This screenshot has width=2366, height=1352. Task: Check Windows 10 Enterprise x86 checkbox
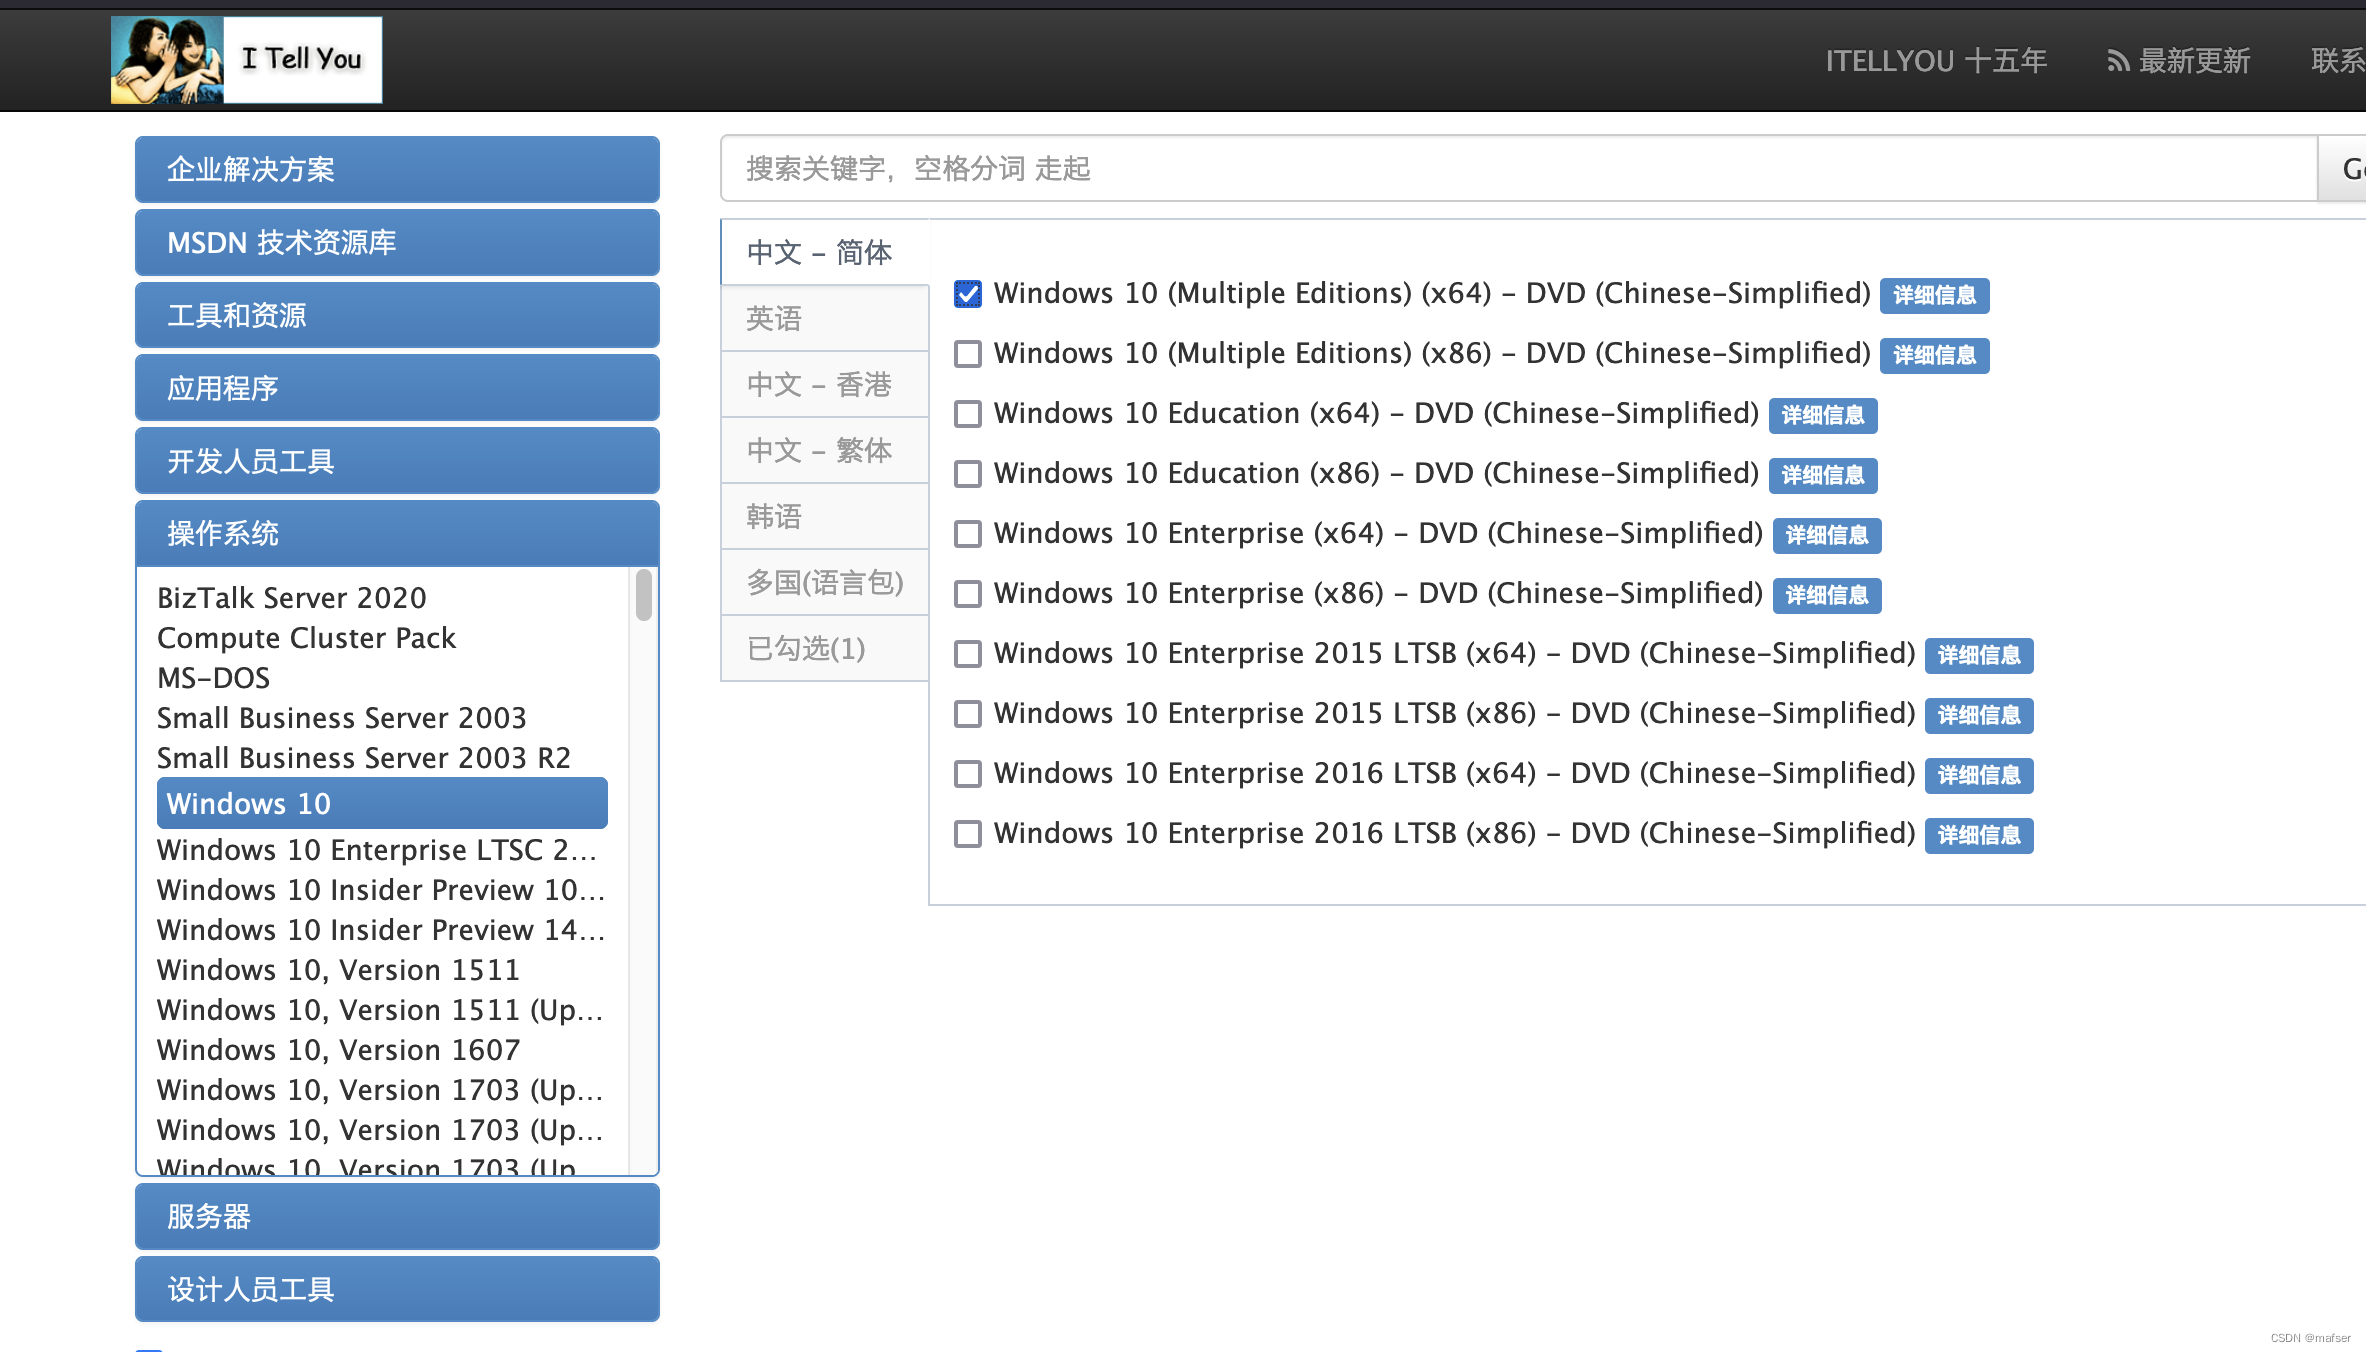click(967, 594)
